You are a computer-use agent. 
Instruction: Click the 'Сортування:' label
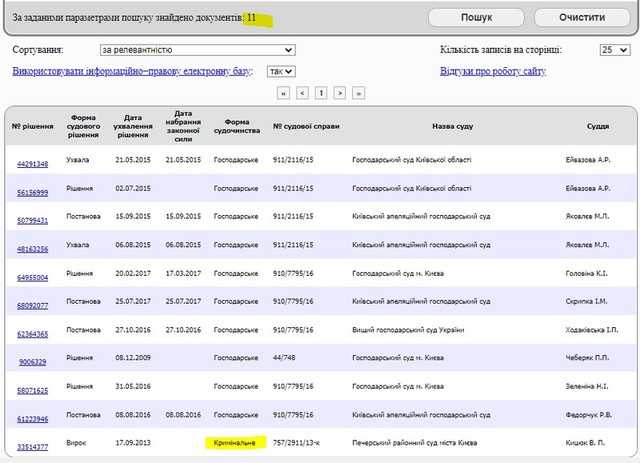point(38,50)
